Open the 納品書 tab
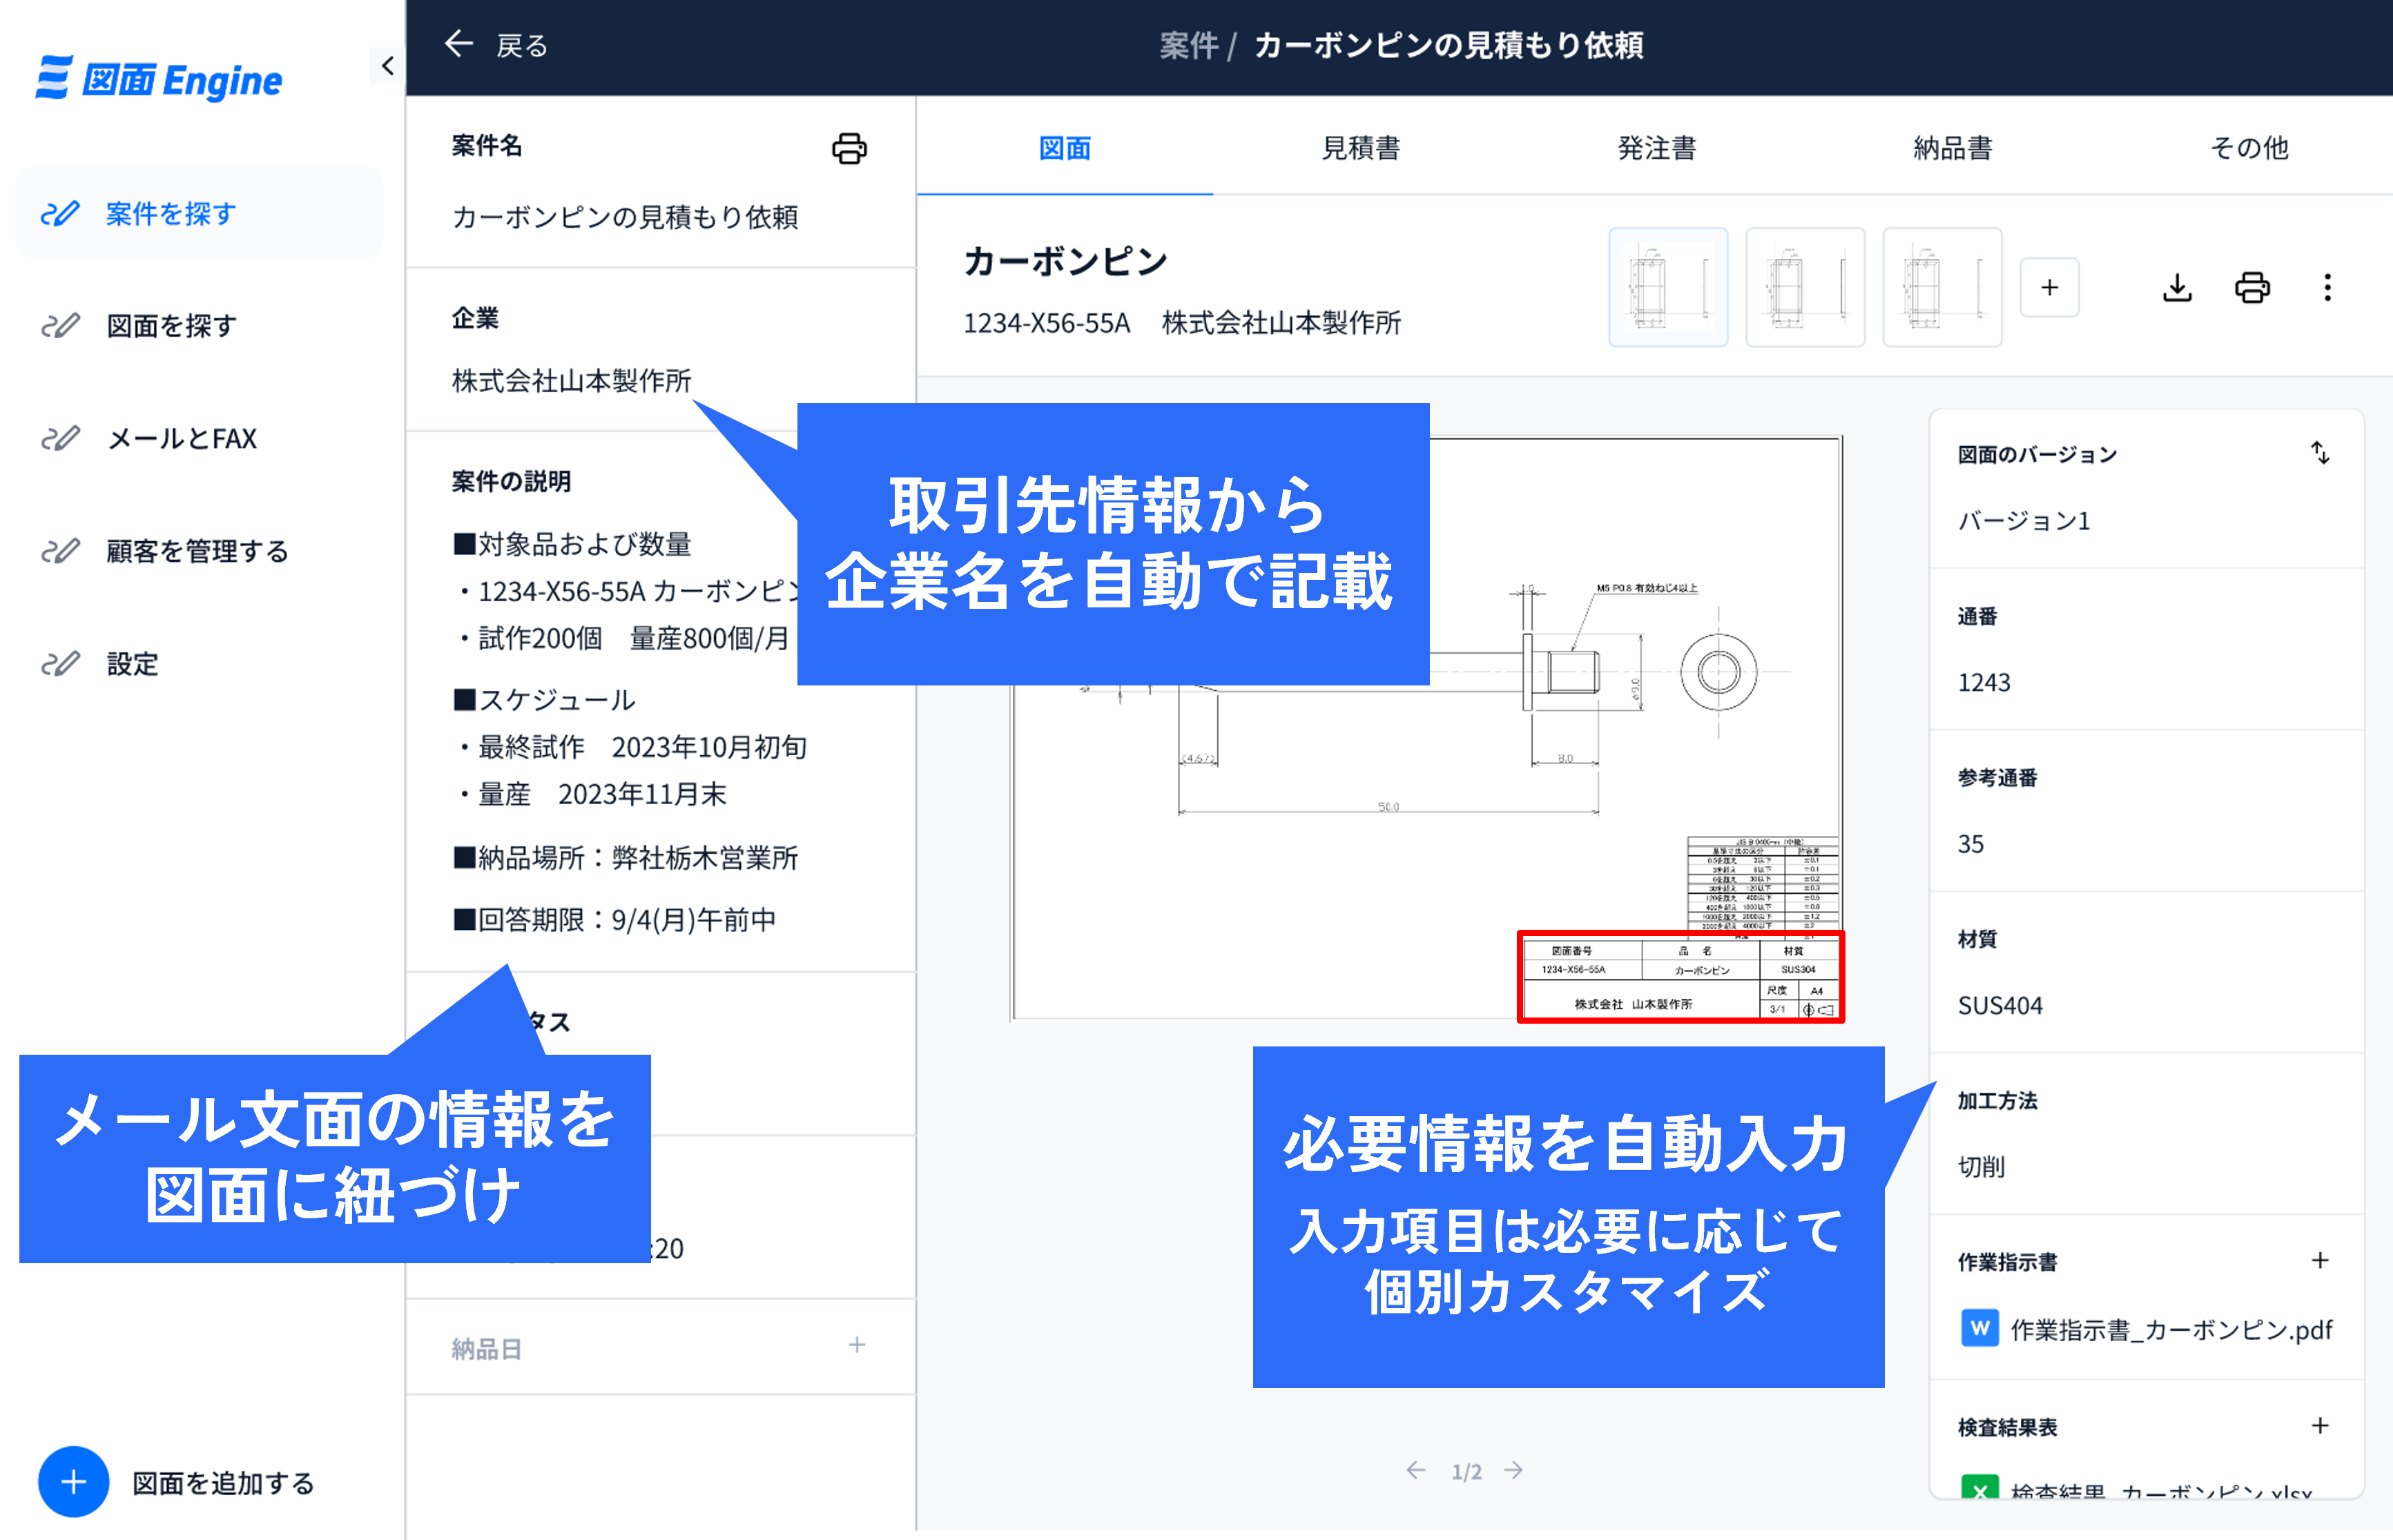 coord(1952,148)
